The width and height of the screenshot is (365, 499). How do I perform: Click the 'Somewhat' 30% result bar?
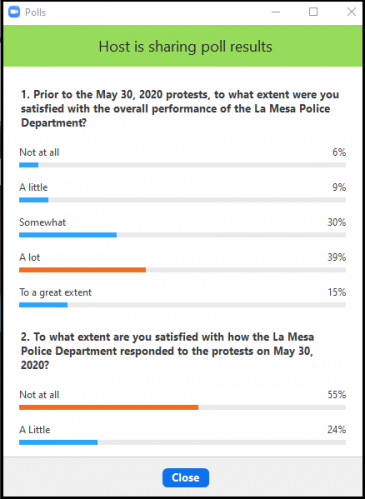[182, 235]
